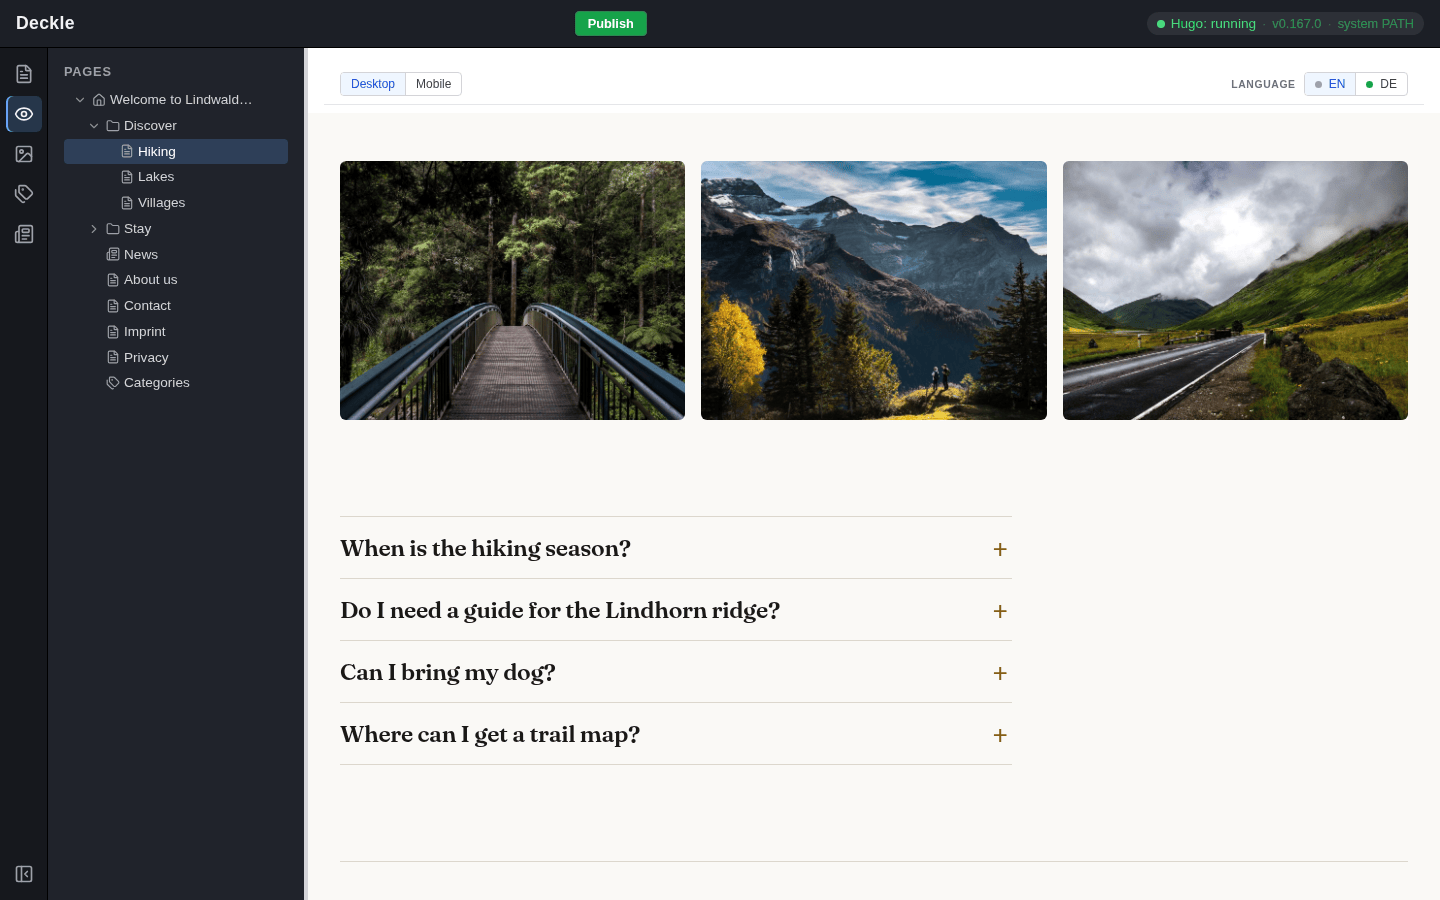Click the valley road photo

[x=1235, y=290]
